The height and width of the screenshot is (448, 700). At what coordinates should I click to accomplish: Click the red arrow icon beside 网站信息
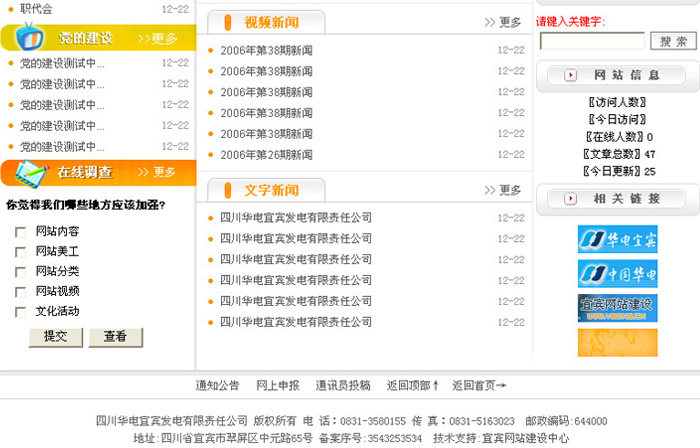tap(570, 75)
